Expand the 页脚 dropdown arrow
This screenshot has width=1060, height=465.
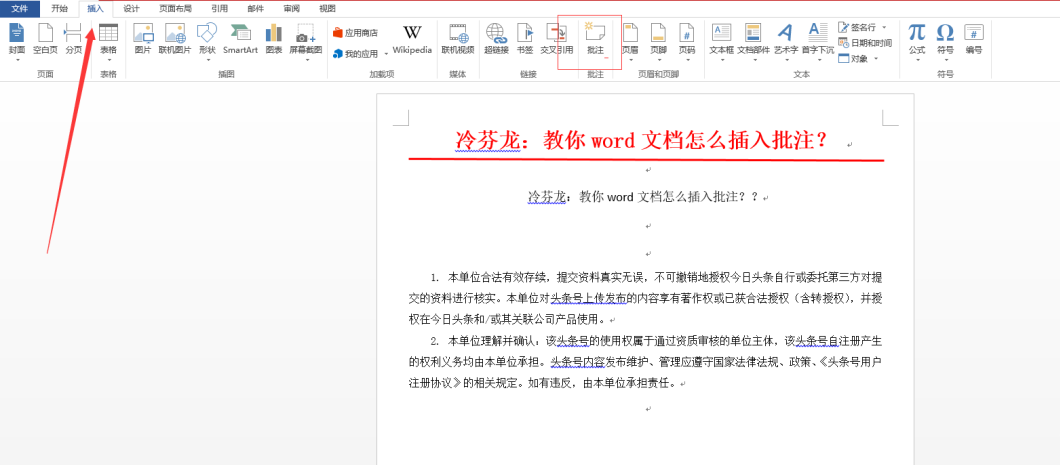coord(658,59)
